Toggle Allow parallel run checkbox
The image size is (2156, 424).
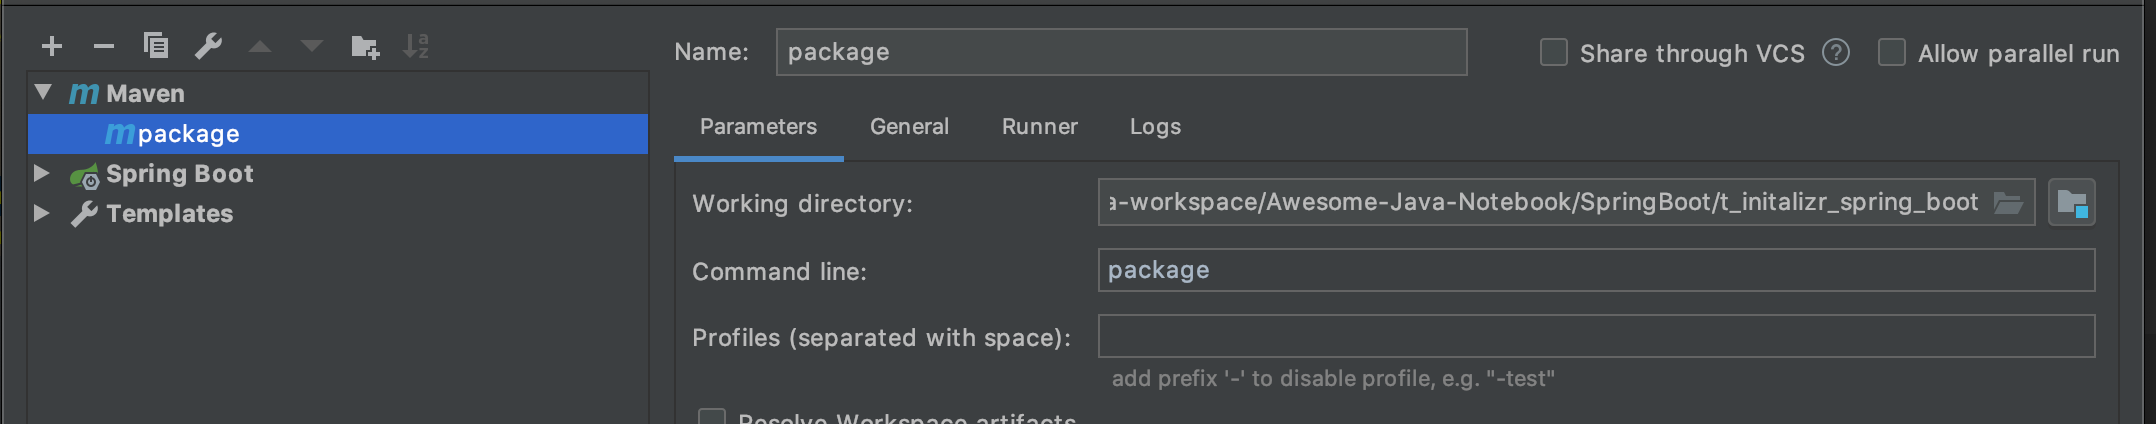1892,53
